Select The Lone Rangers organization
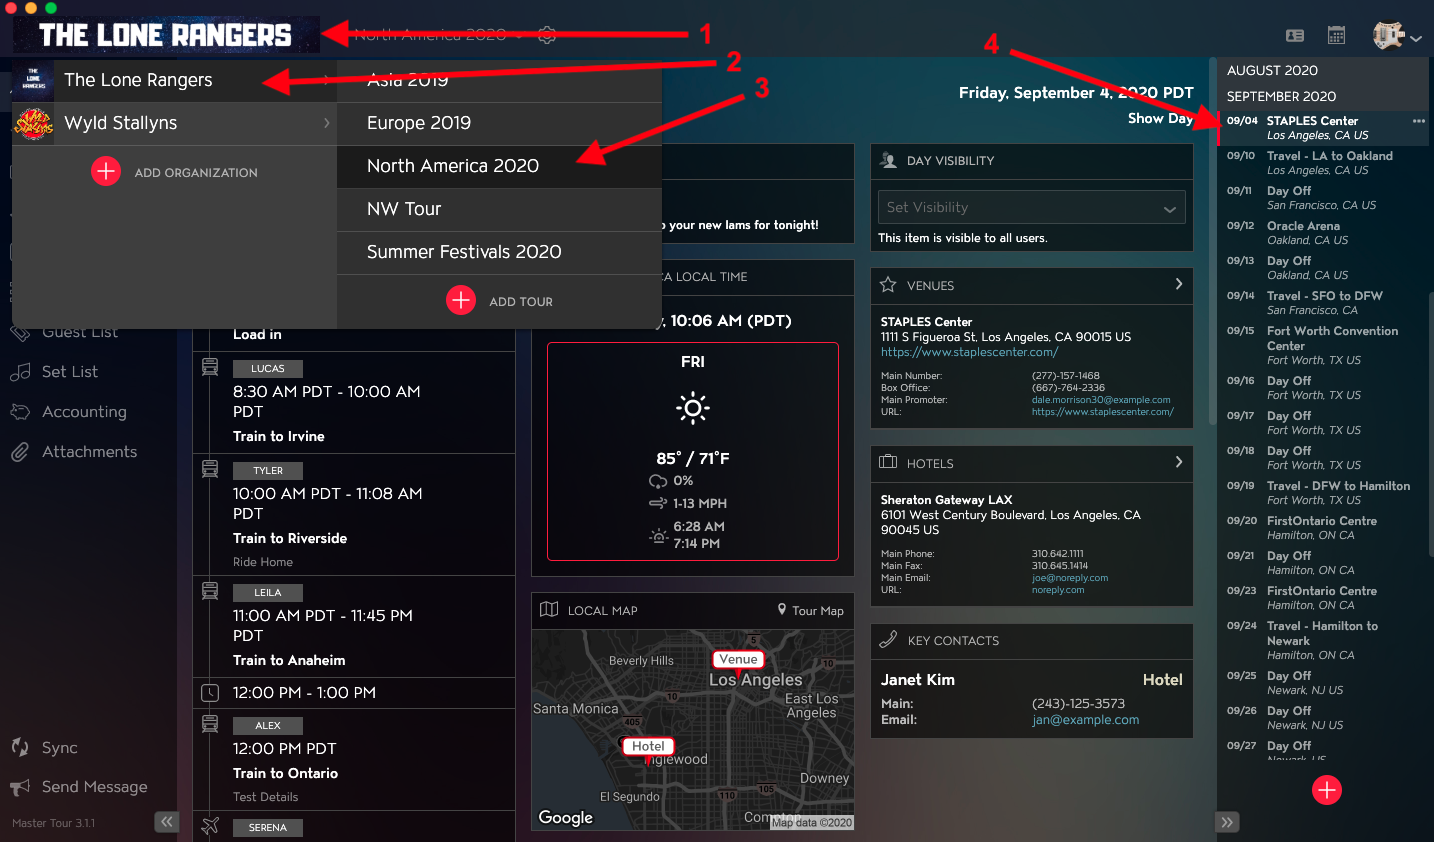Image resolution: width=1434 pixels, height=842 pixels. (174, 80)
